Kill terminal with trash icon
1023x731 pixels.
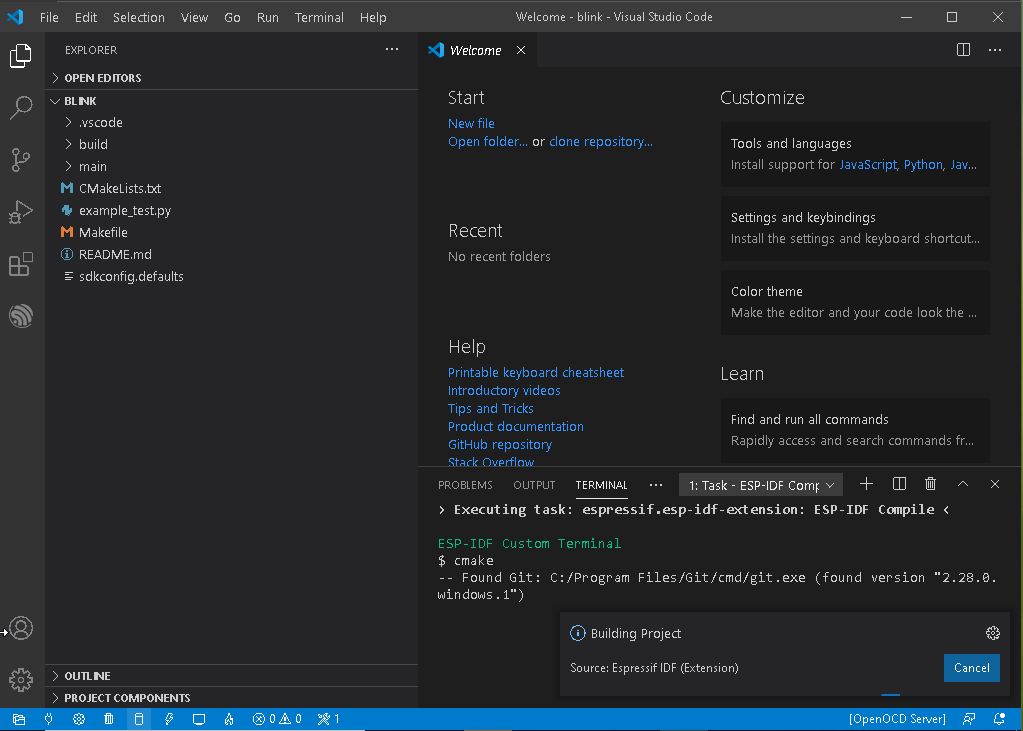[x=930, y=484]
